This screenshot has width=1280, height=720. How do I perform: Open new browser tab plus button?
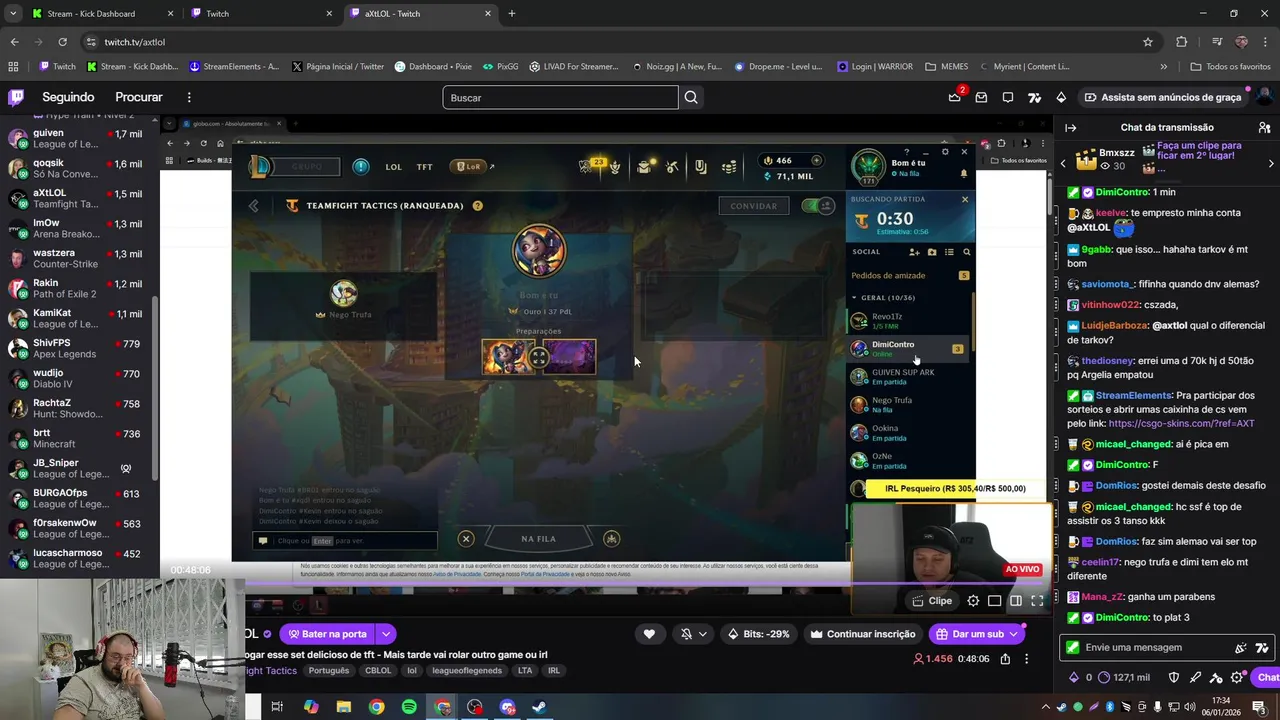point(512,14)
